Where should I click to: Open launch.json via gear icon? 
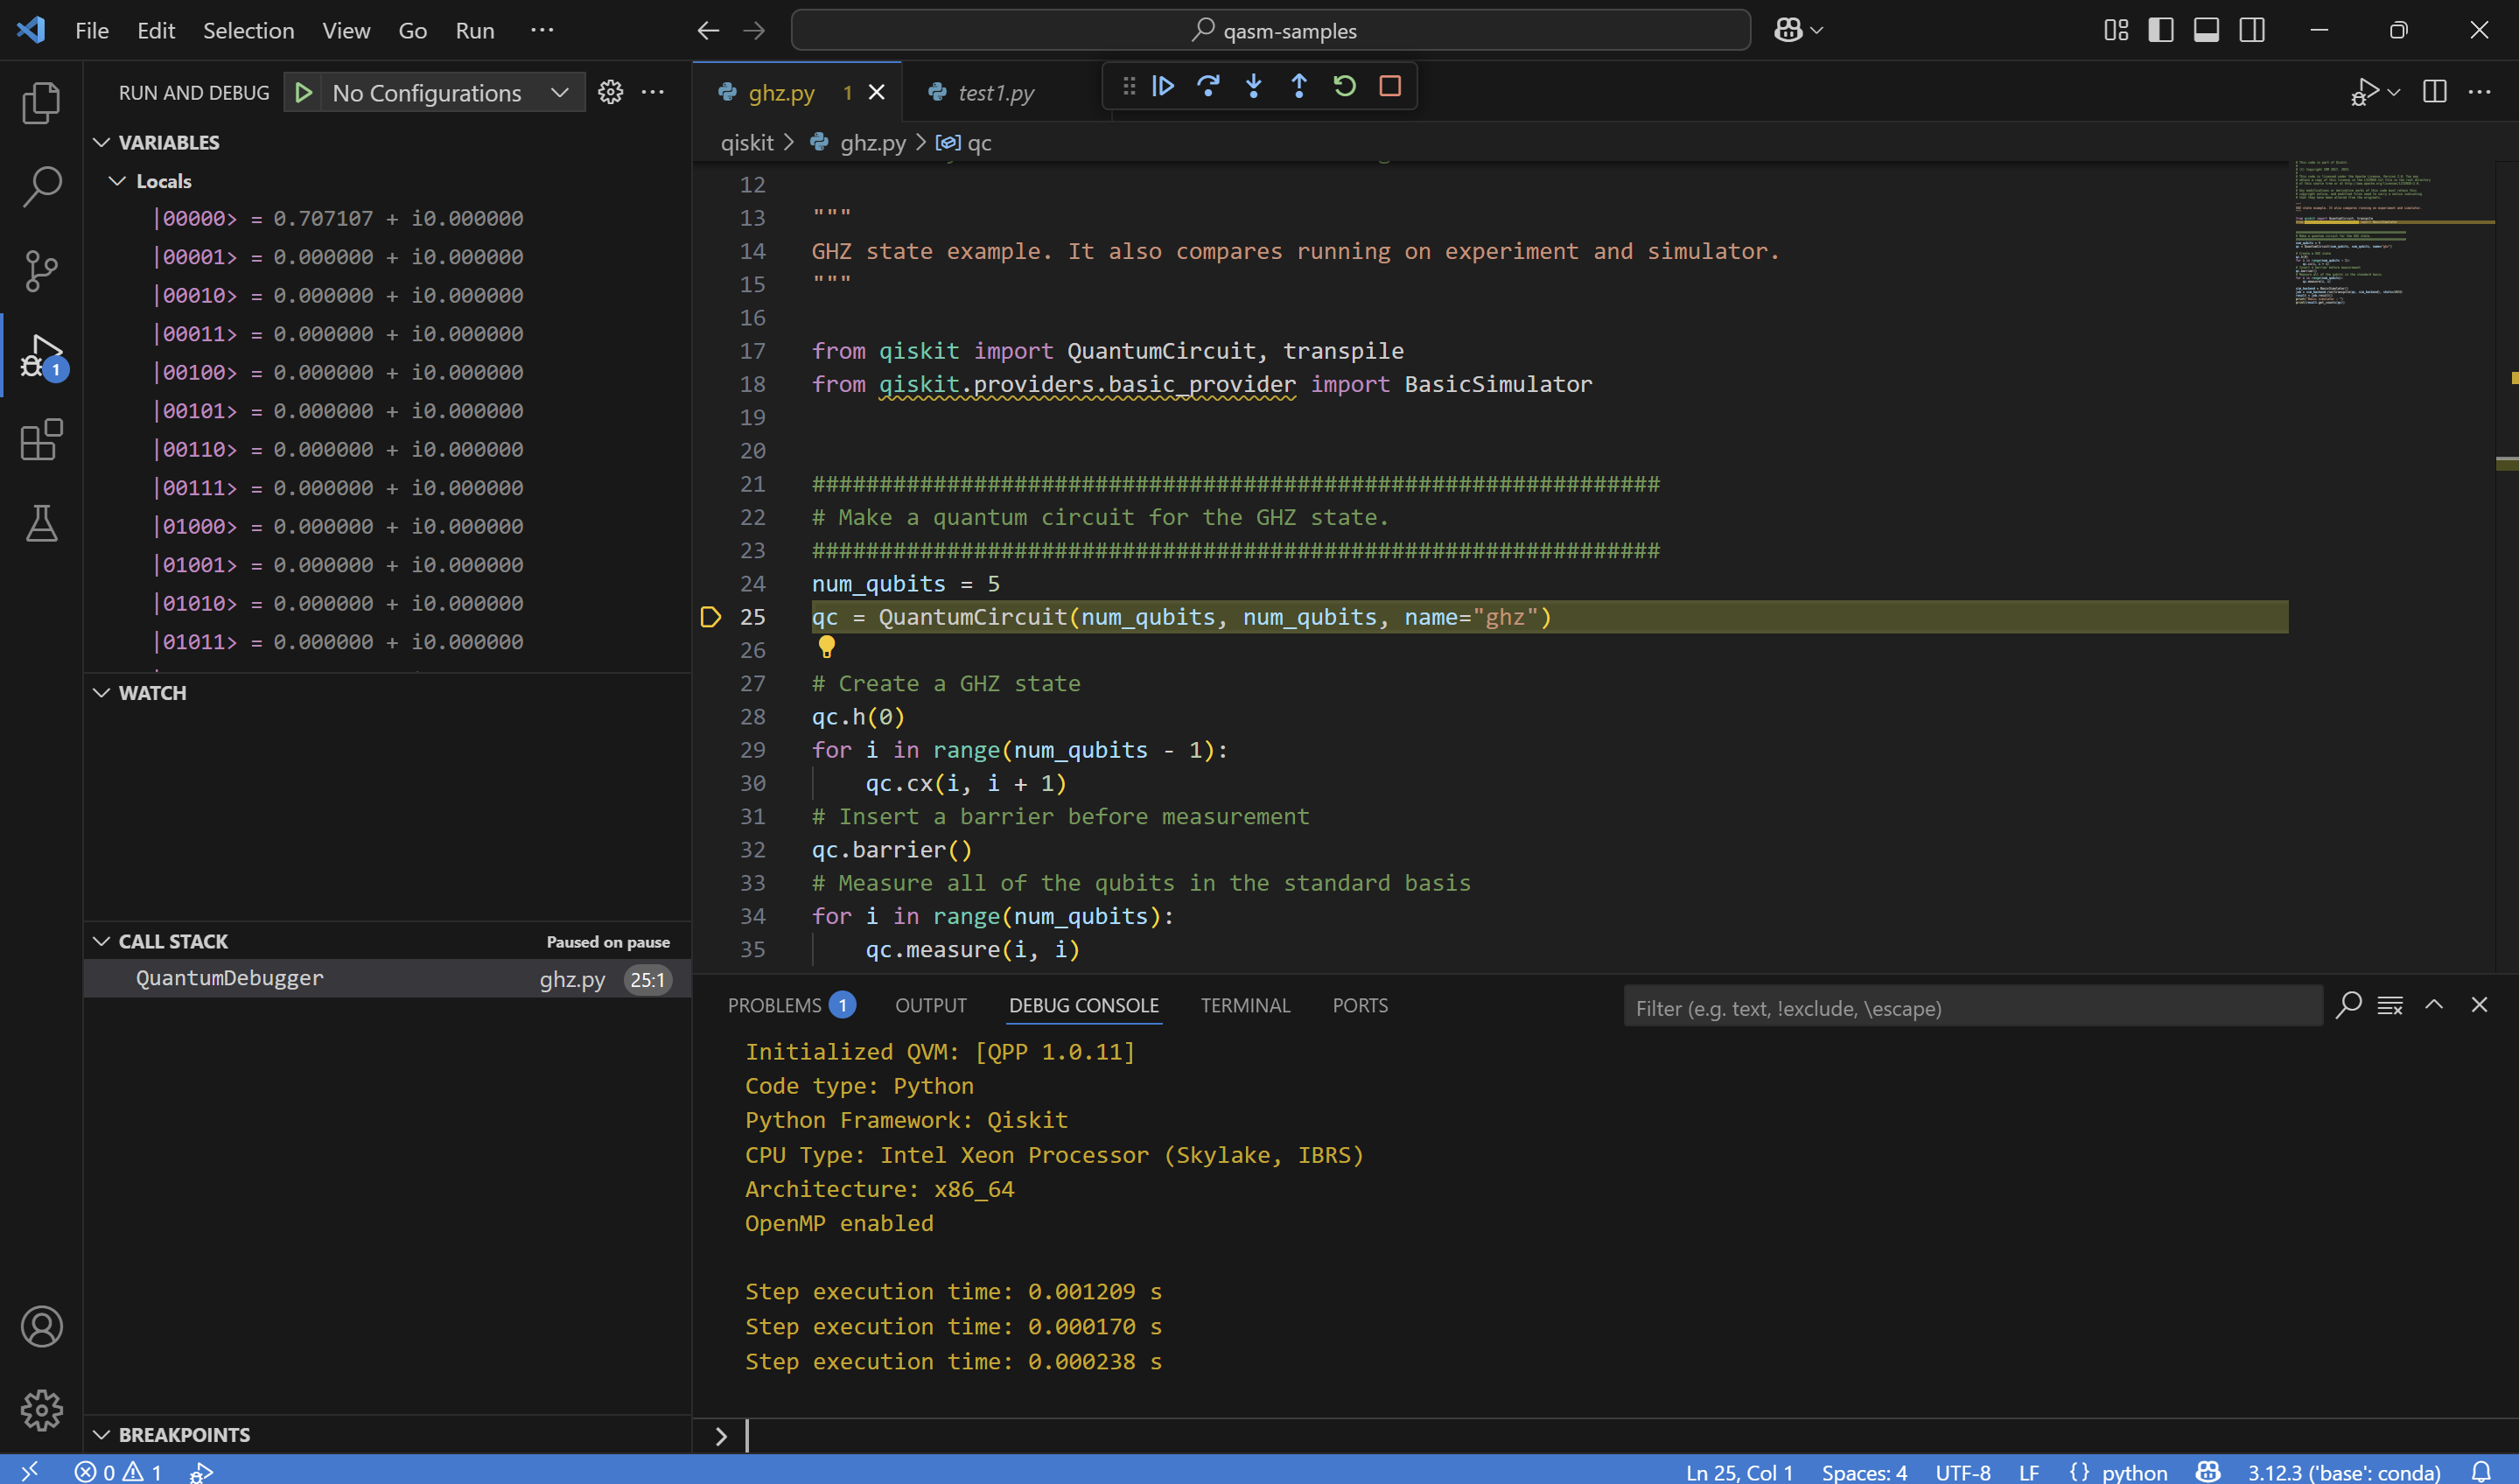610,92
